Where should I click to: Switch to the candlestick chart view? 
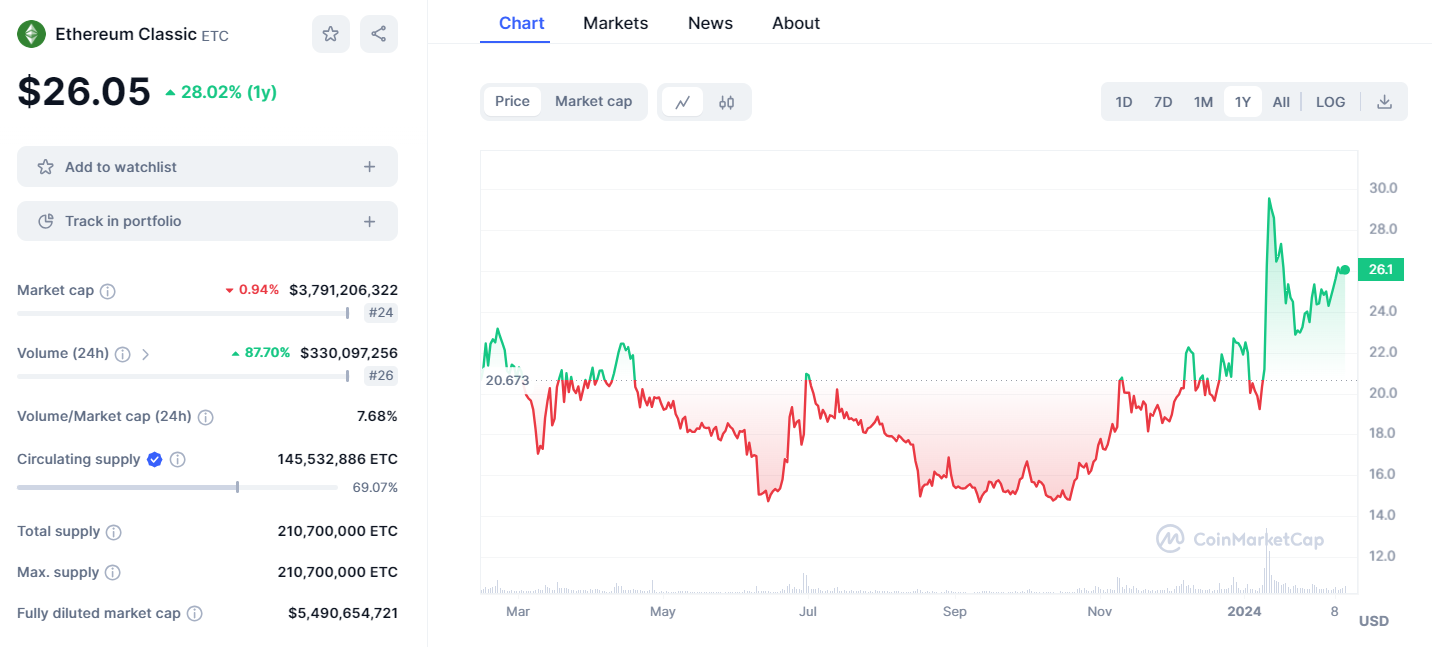727,102
